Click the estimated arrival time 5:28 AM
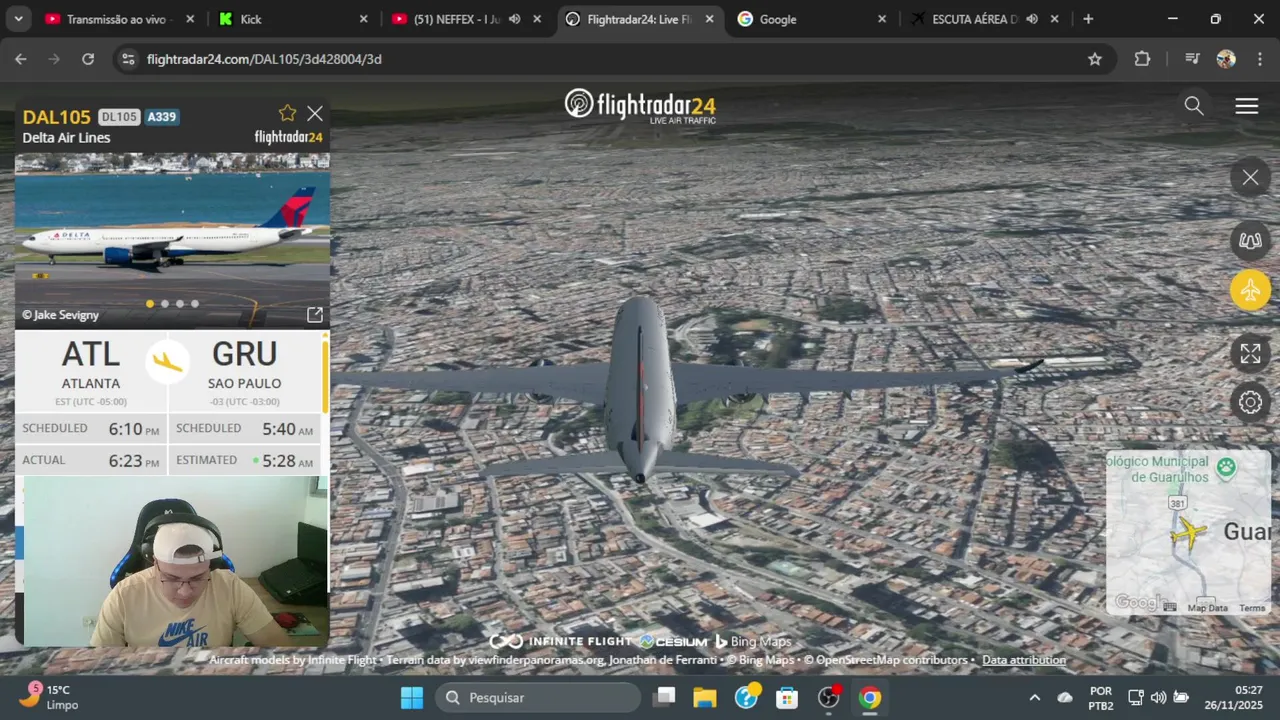Screen dimensions: 1280x720 287,461
